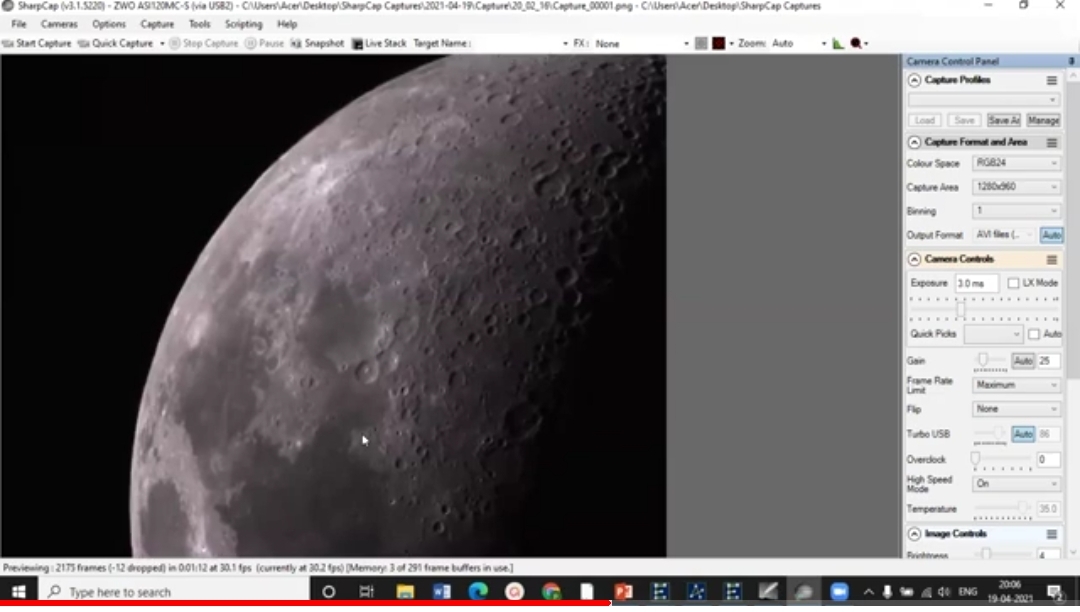Viewport: 1080px width, 612px height.
Task: Open File Explorer from the taskbar
Action: [405, 592]
